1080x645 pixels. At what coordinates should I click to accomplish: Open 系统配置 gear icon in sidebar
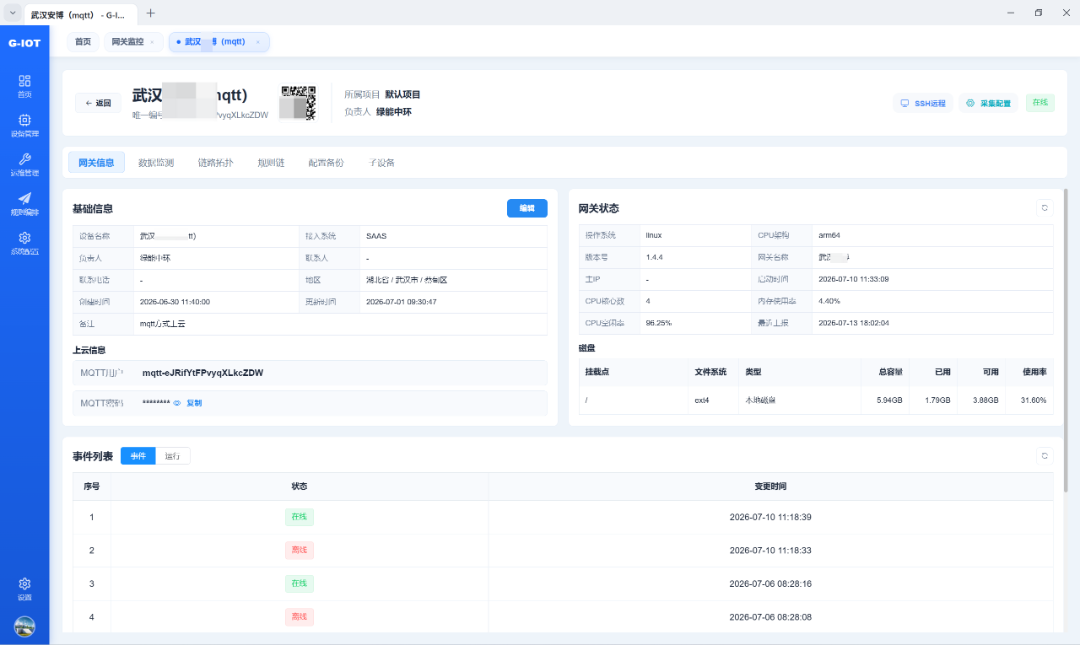[24, 243]
